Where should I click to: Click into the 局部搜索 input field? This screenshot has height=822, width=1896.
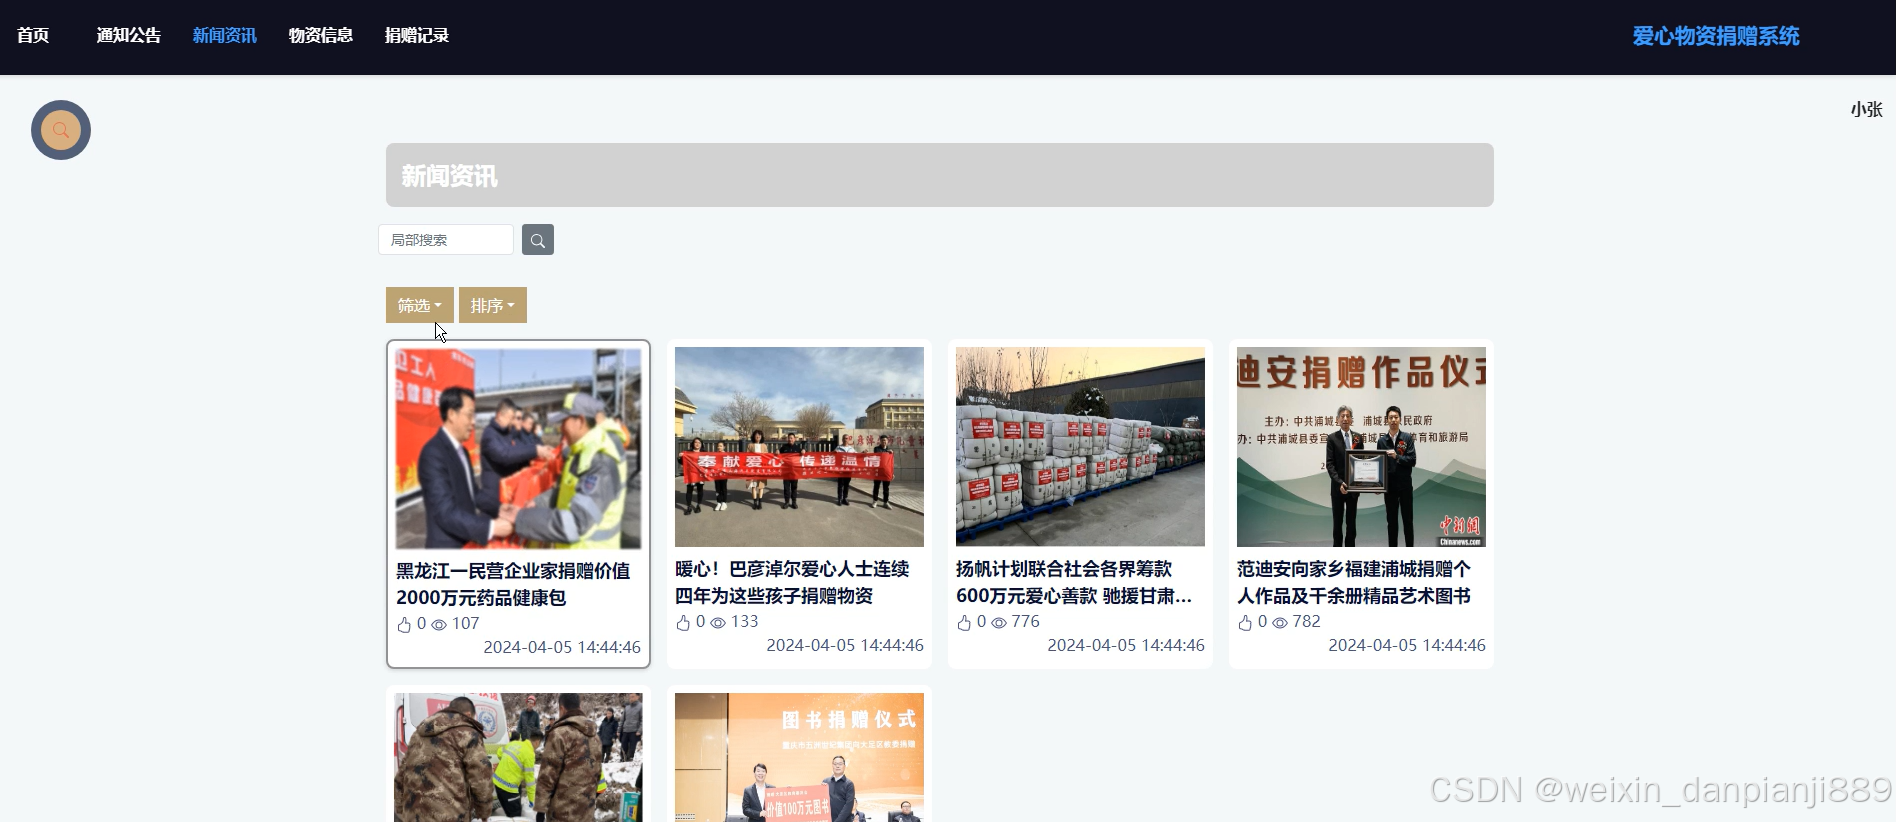tap(446, 240)
